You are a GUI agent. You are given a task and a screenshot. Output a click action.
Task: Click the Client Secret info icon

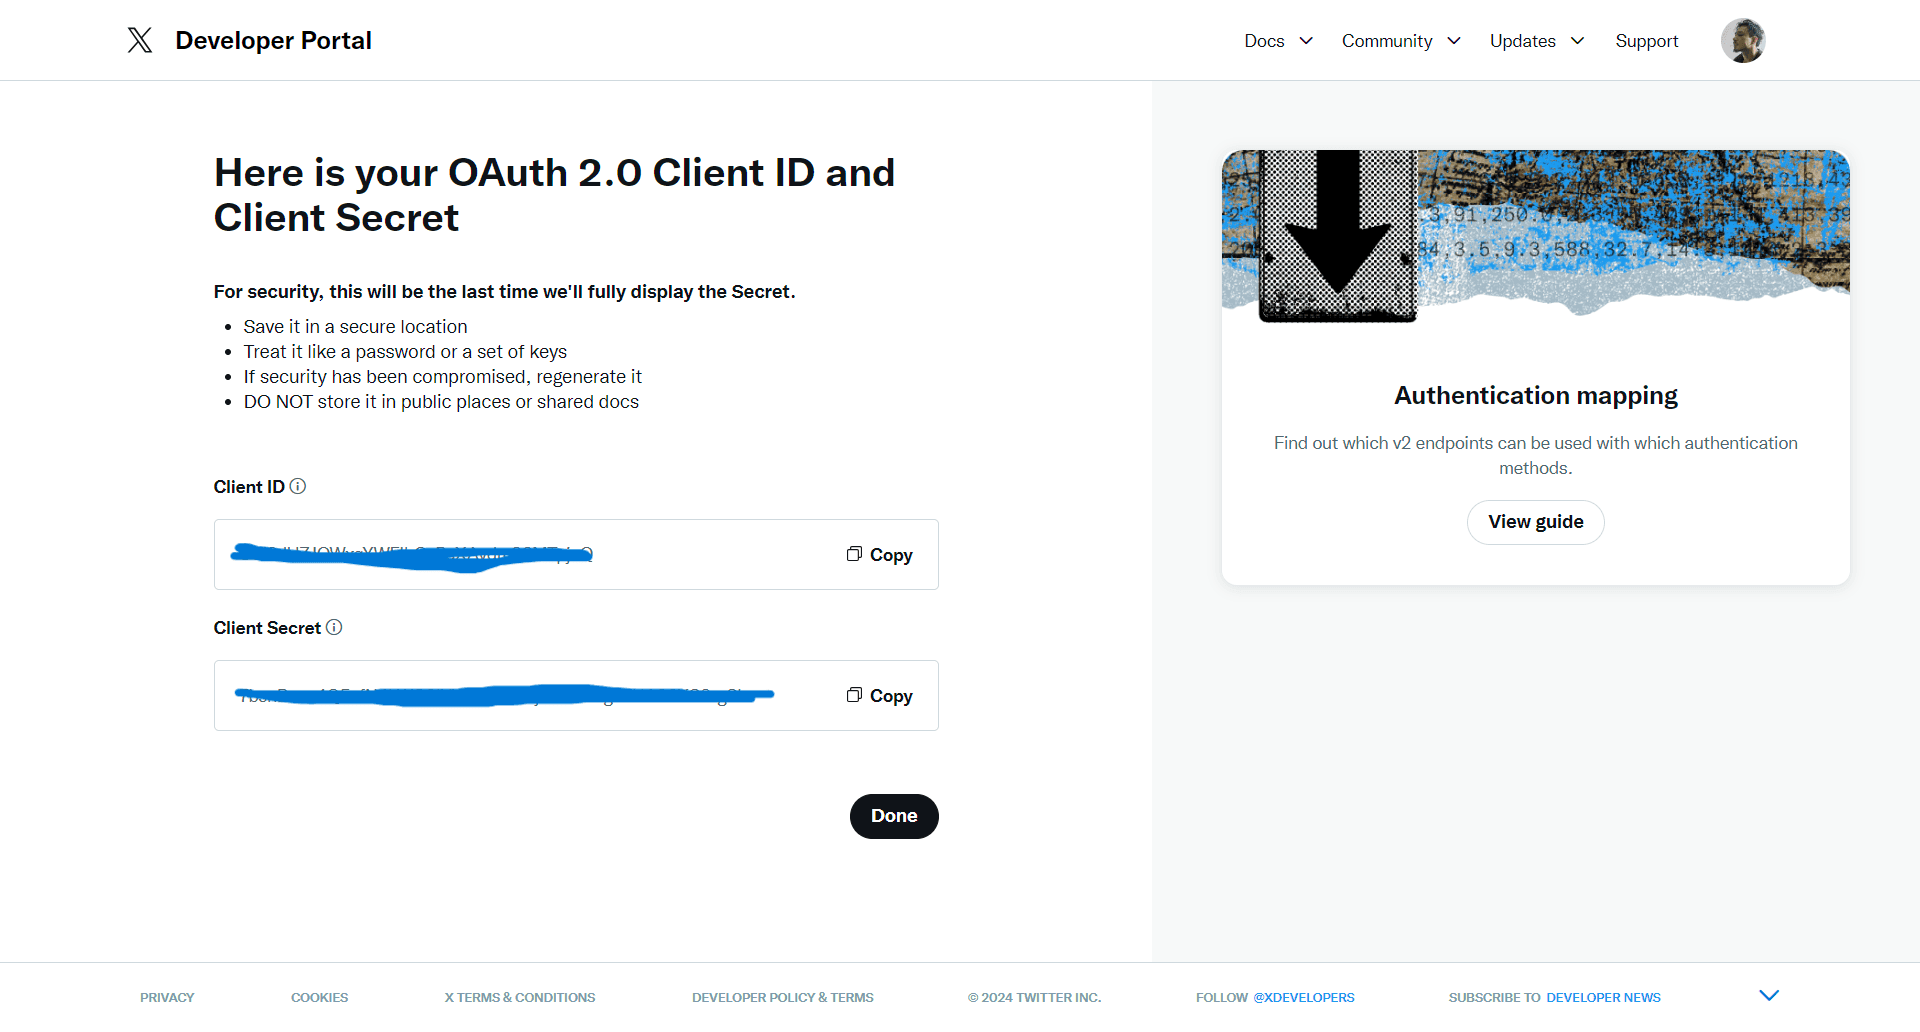point(334,627)
